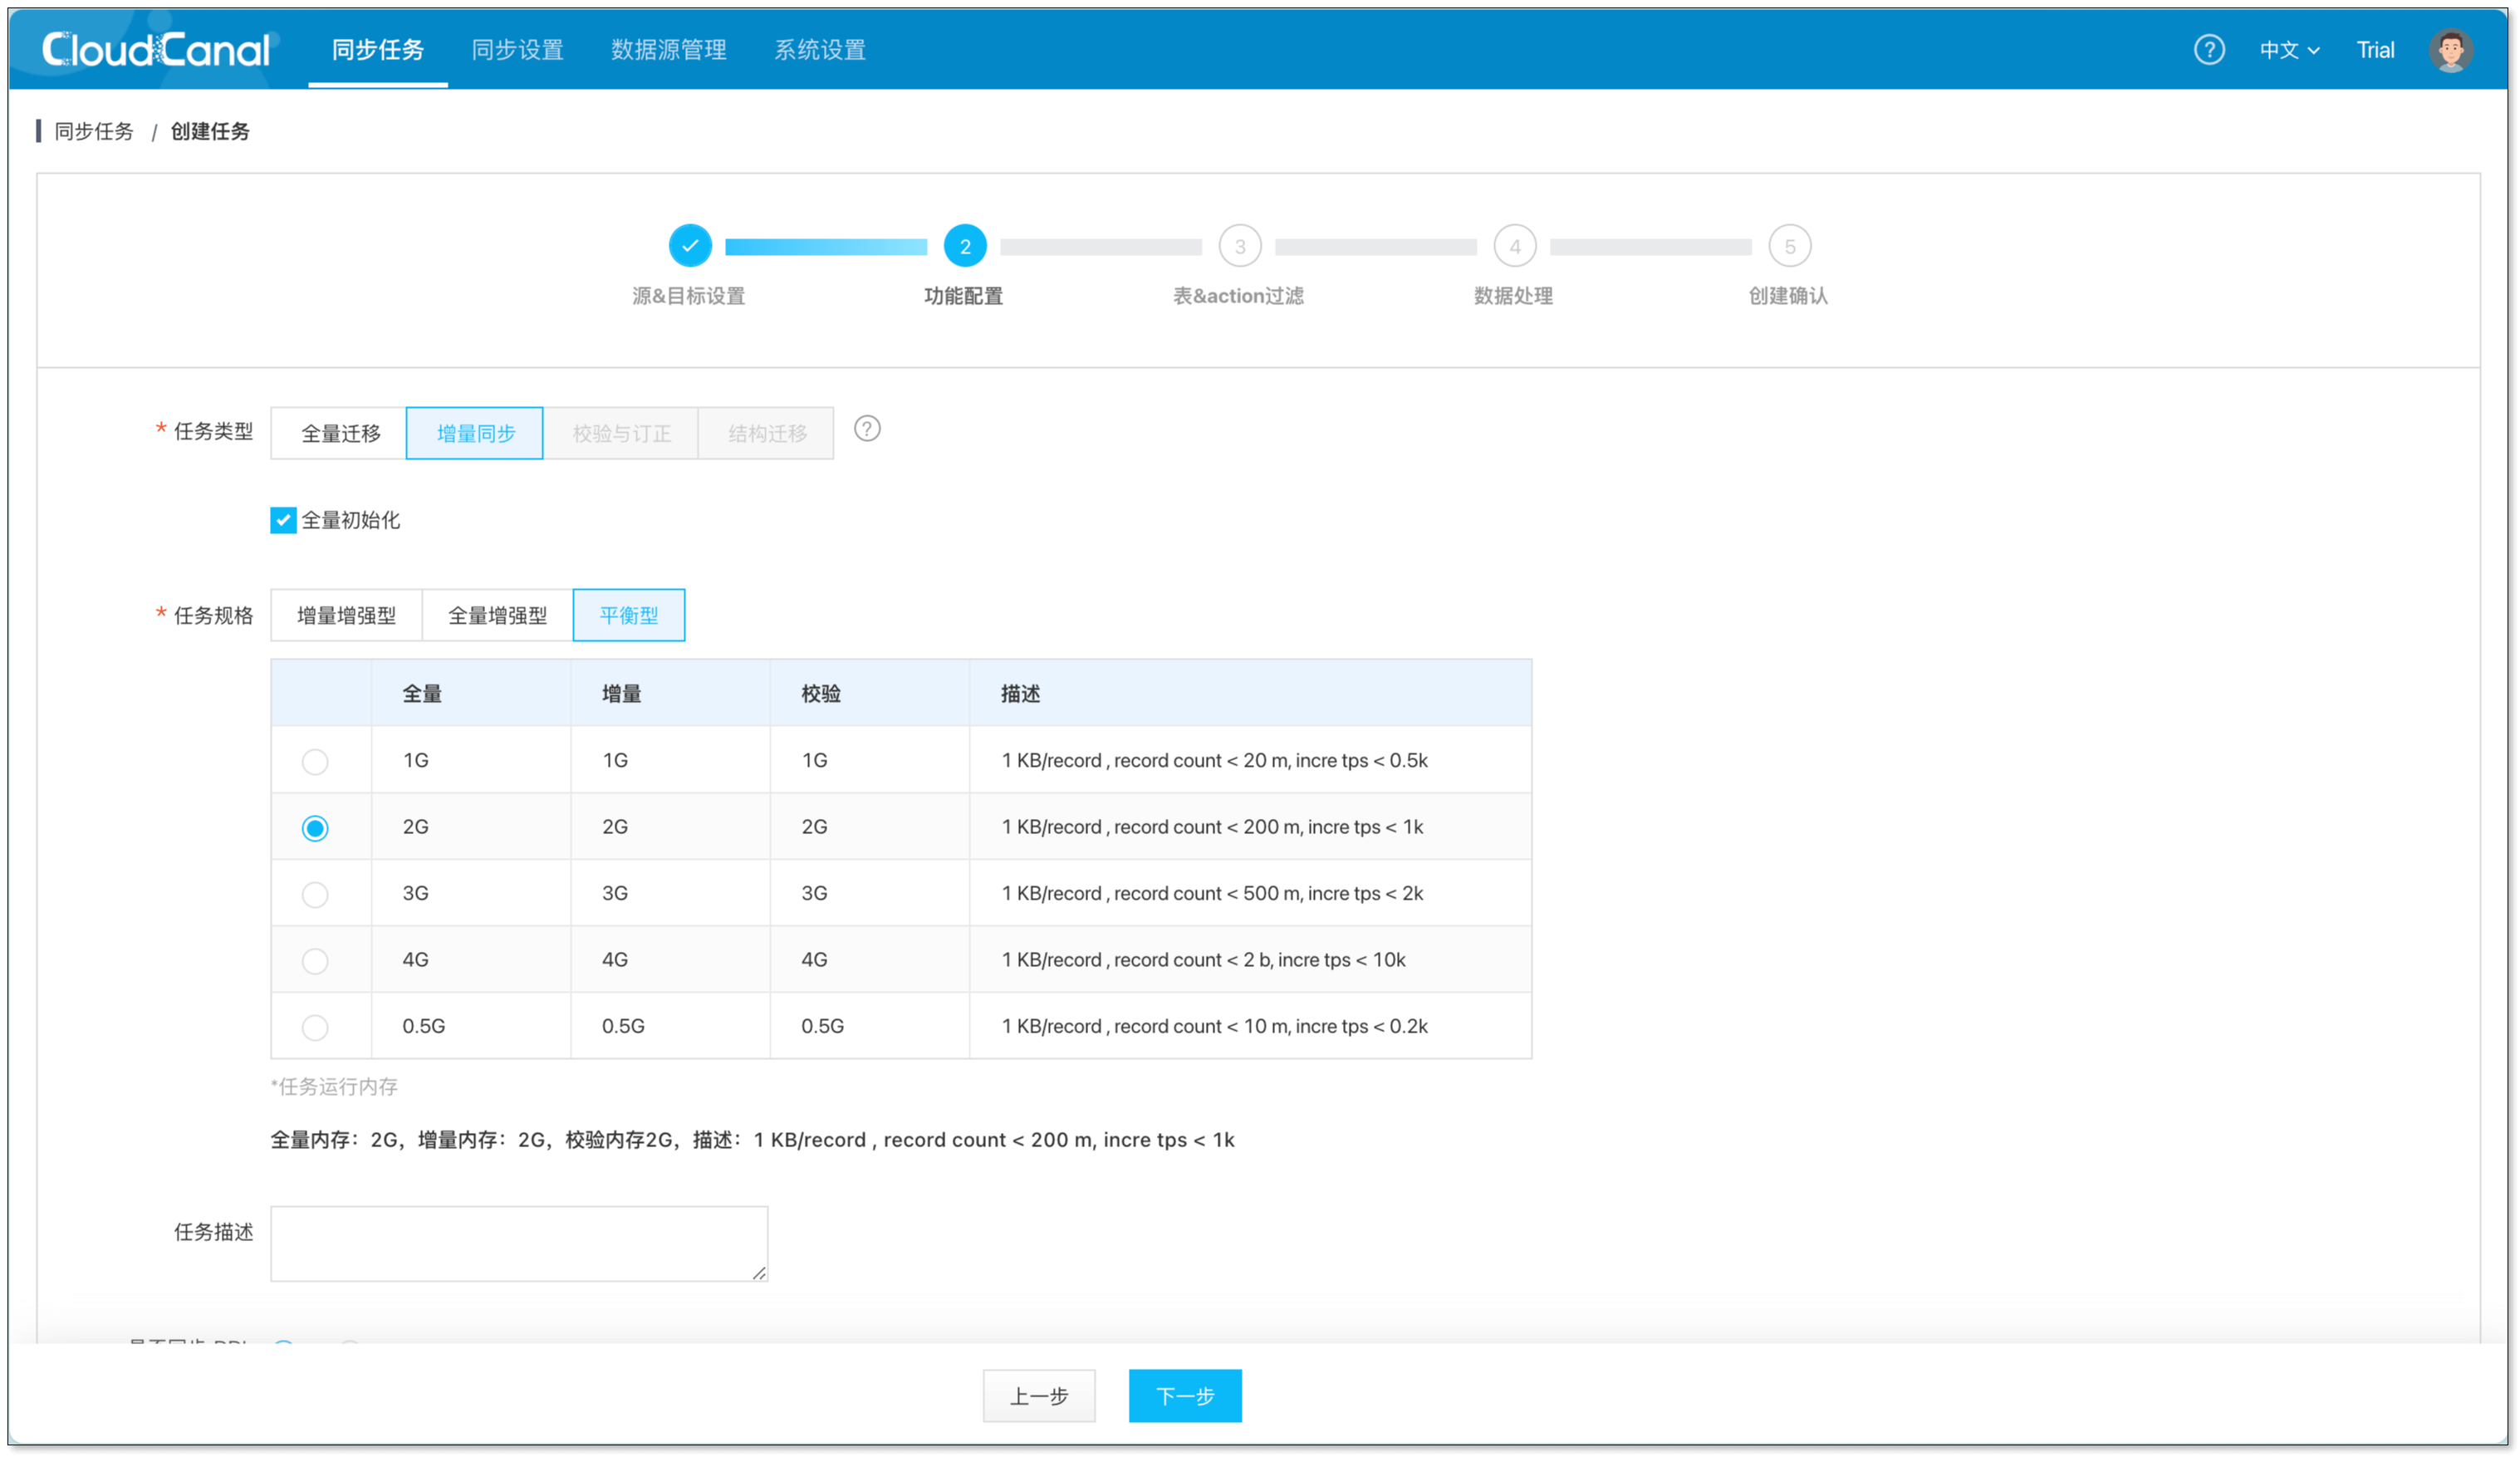Click step 3 circle 表&action过滤
The image size is (2520, 1457).
(x=1240, y=246)
